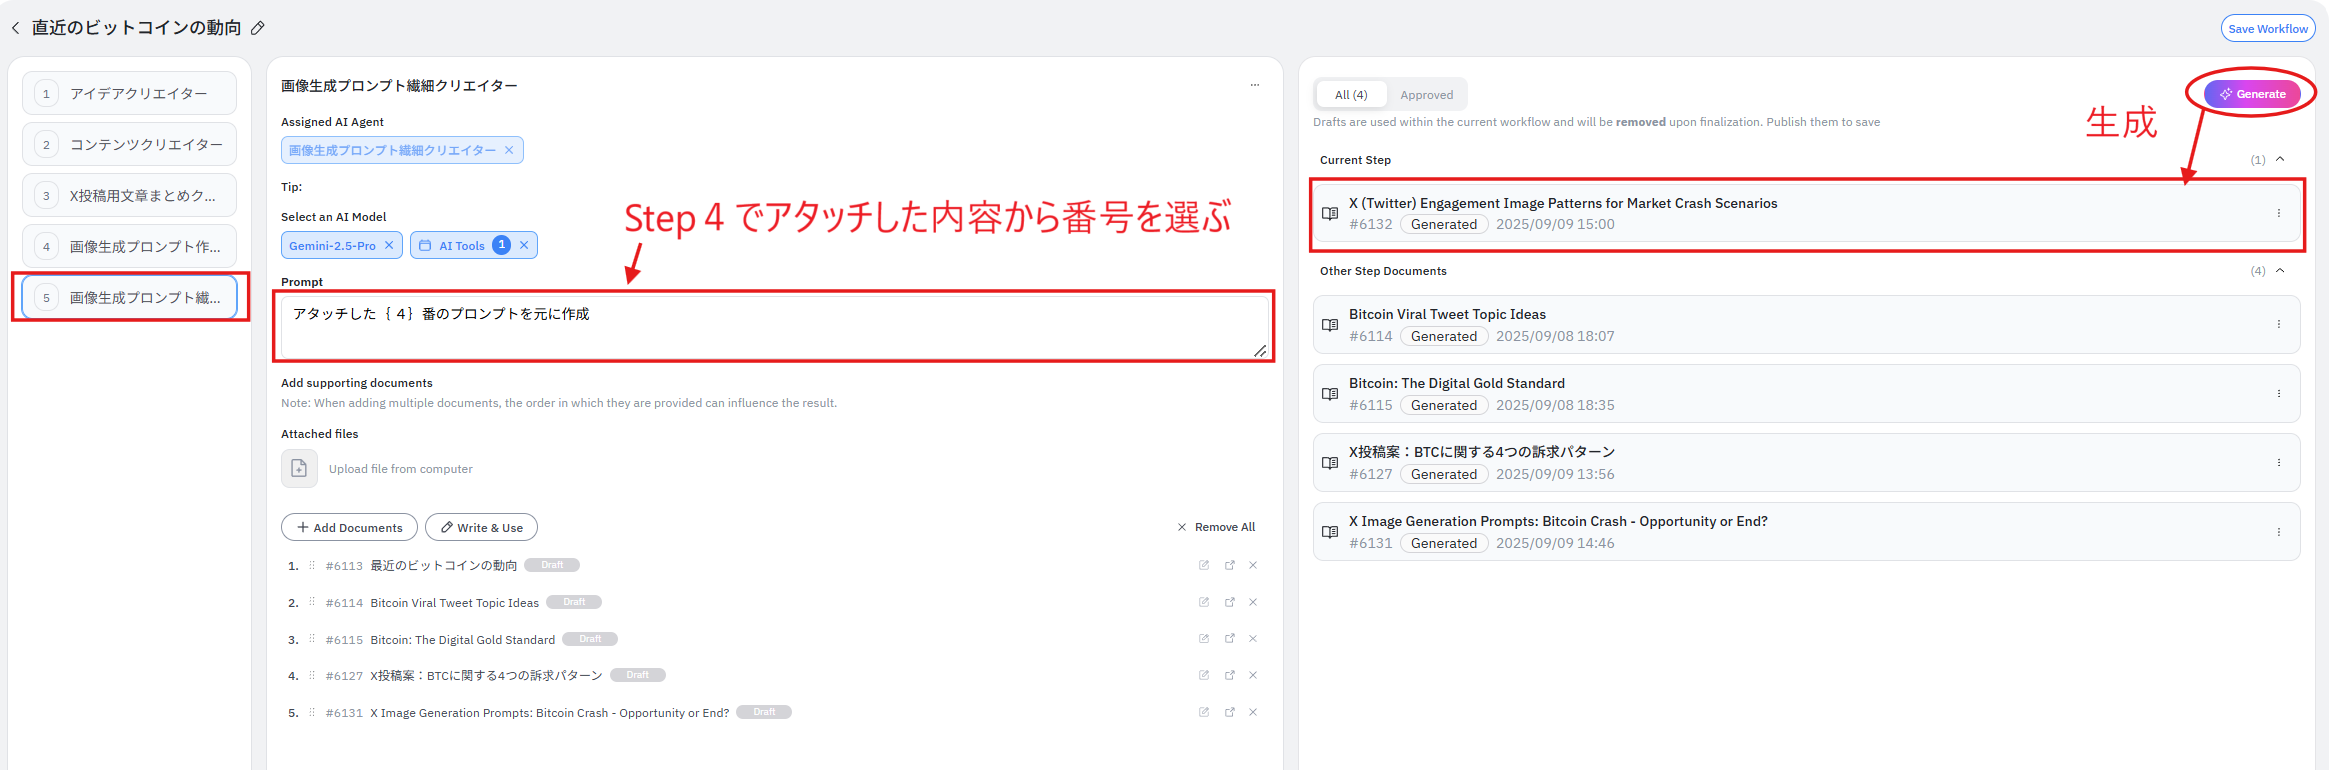This screenshot has height=770, width=2334.
Task: Remove the assigned AI agent tag
Action: click(509, 150)
